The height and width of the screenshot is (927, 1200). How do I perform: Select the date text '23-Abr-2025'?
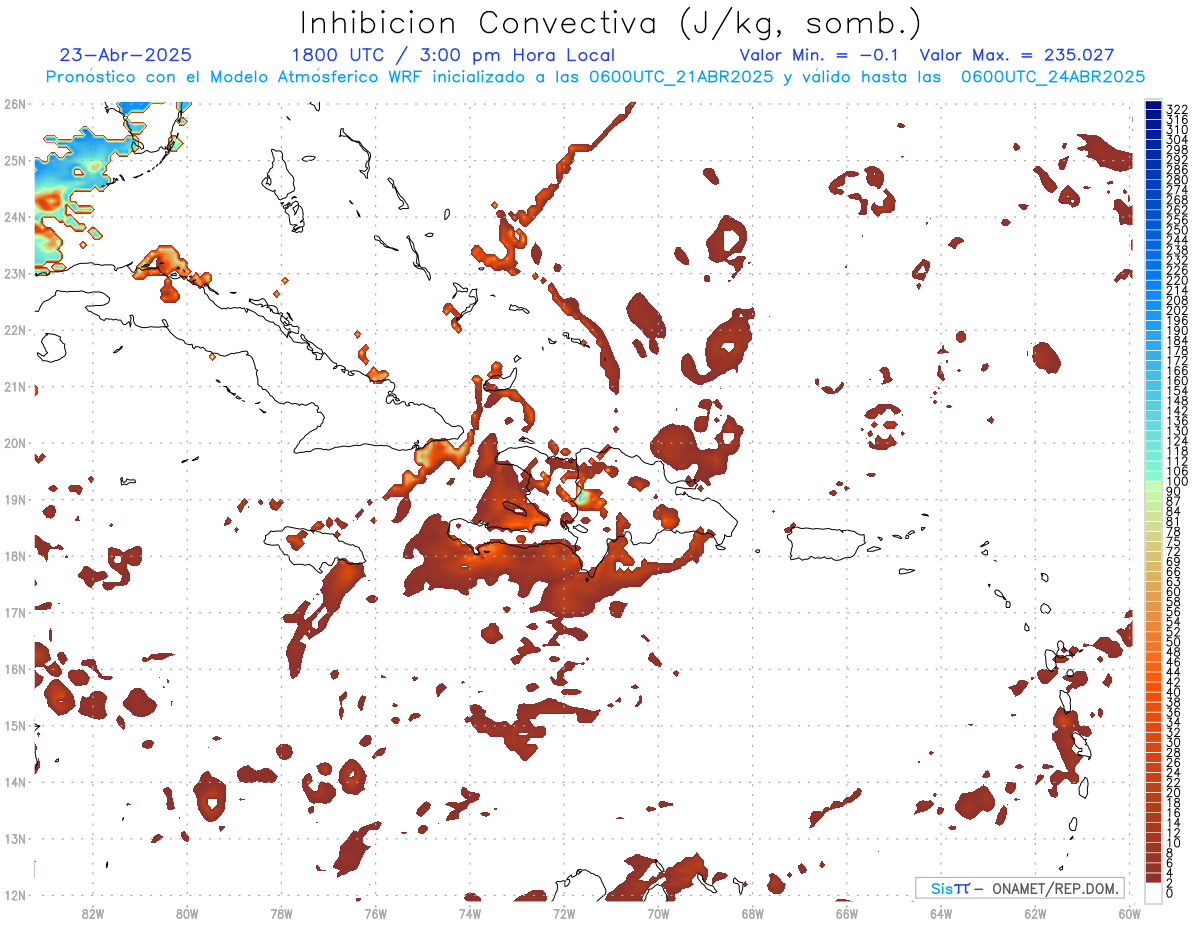[x=126, y=55]
